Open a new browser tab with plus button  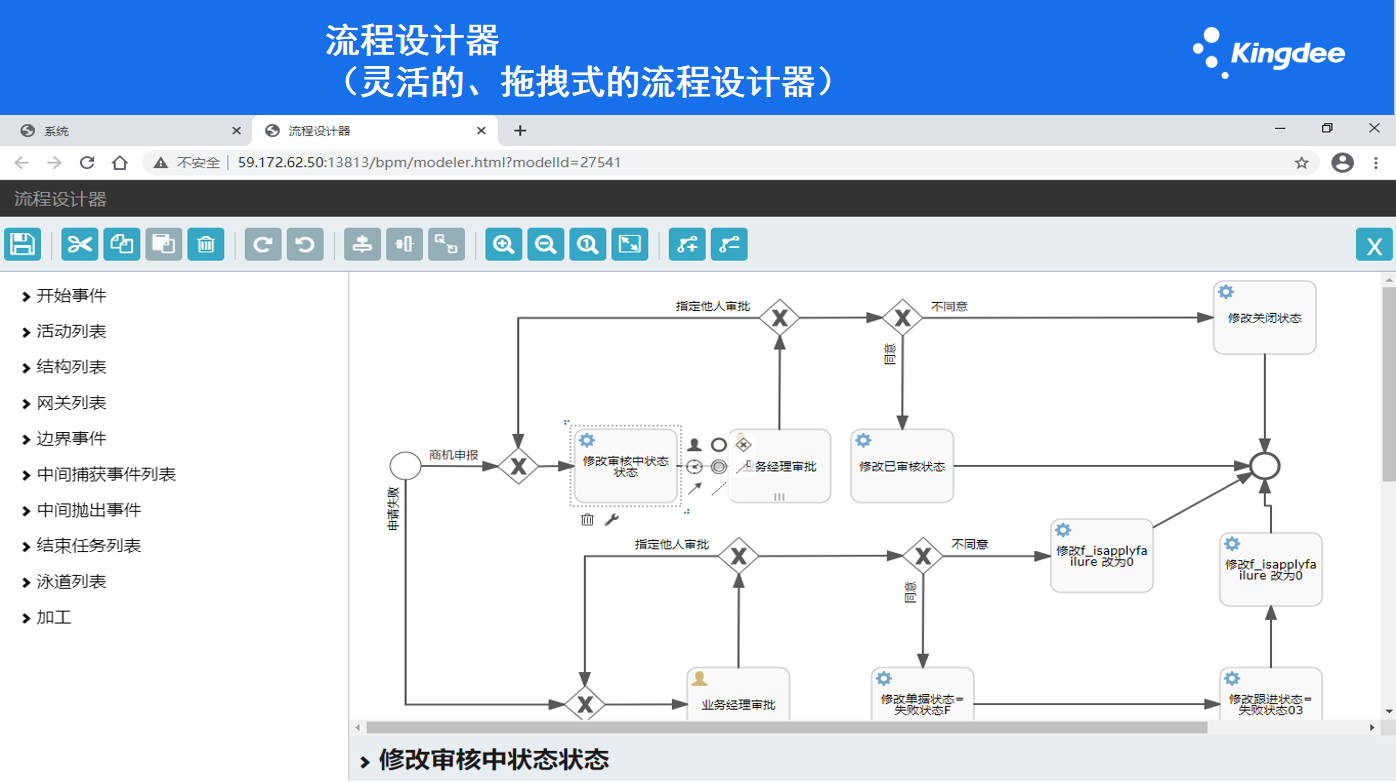tap(520, 131)
